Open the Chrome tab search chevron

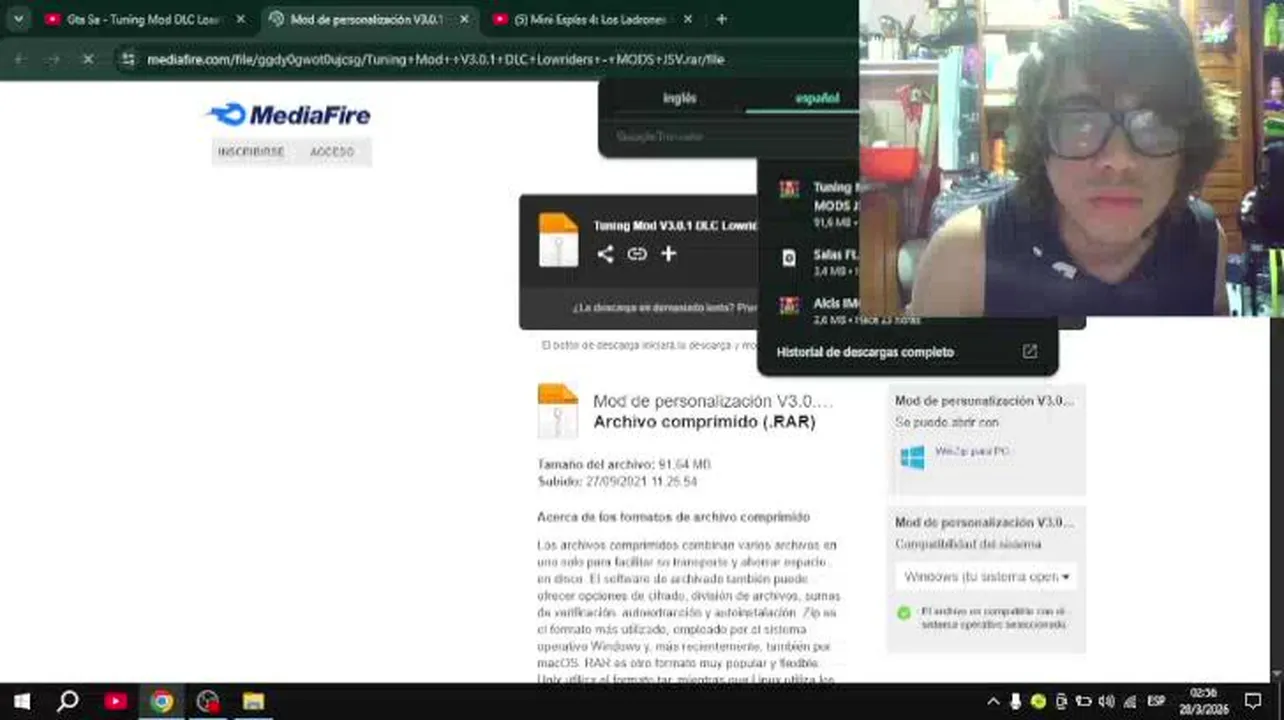[18, 19]
